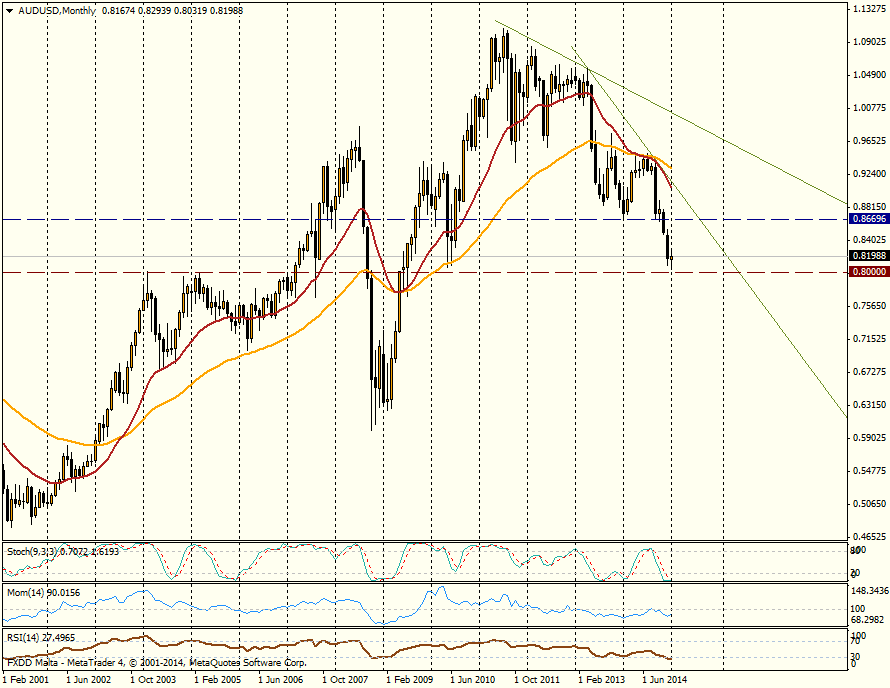
Task: Select the 1 Jun 2010 date label
Action: coord(474,679)
